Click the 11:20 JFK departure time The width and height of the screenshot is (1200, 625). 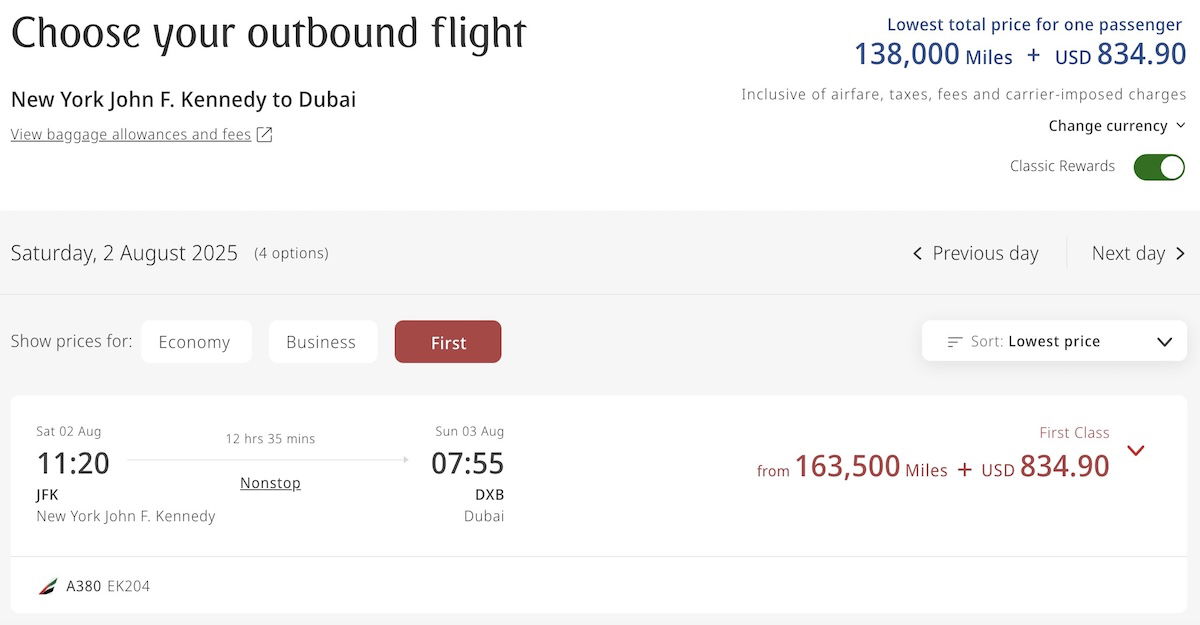tap(73, 463)
